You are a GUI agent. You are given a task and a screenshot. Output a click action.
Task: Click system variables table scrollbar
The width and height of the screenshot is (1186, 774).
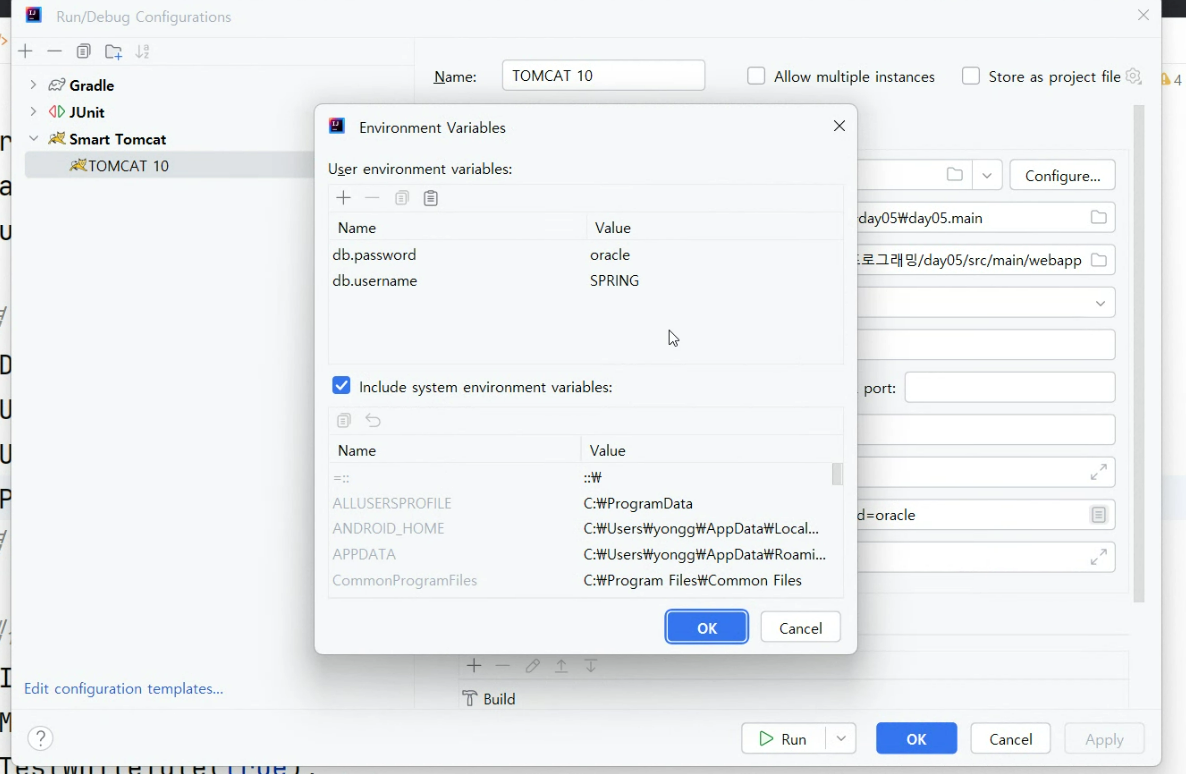[837, 474]
